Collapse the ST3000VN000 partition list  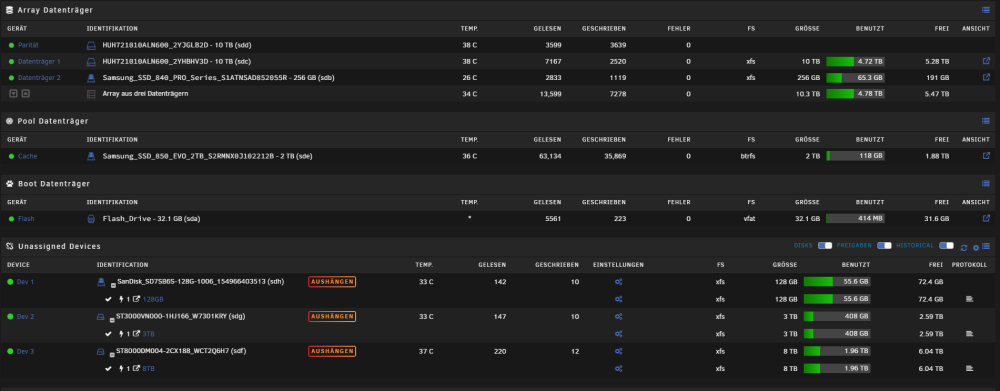(113, 320)
